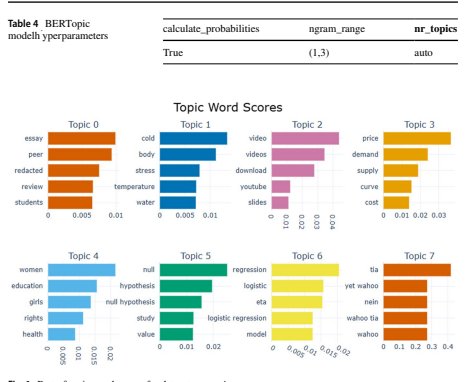The width and height of the screenshot is (470, 382).
Task: Select the 'youtube' bar in Topic 2
Action: click(x=281, y=187)
